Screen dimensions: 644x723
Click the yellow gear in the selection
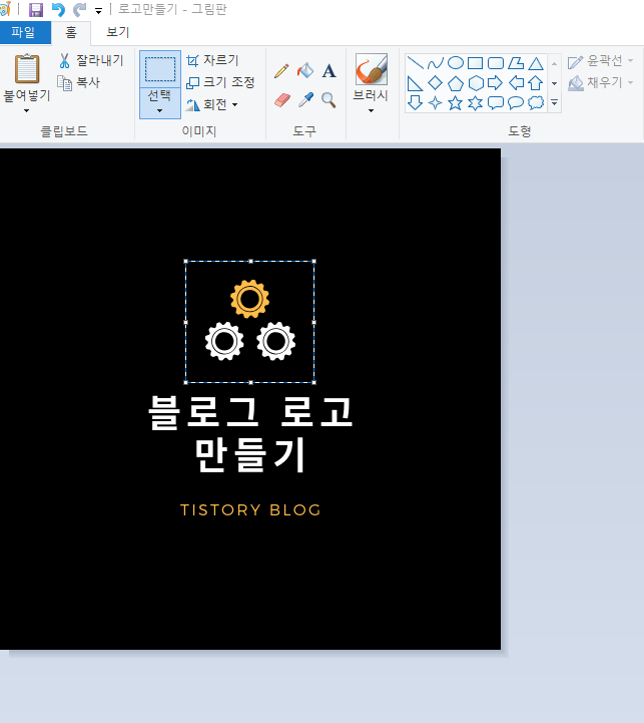pos(250,299)
